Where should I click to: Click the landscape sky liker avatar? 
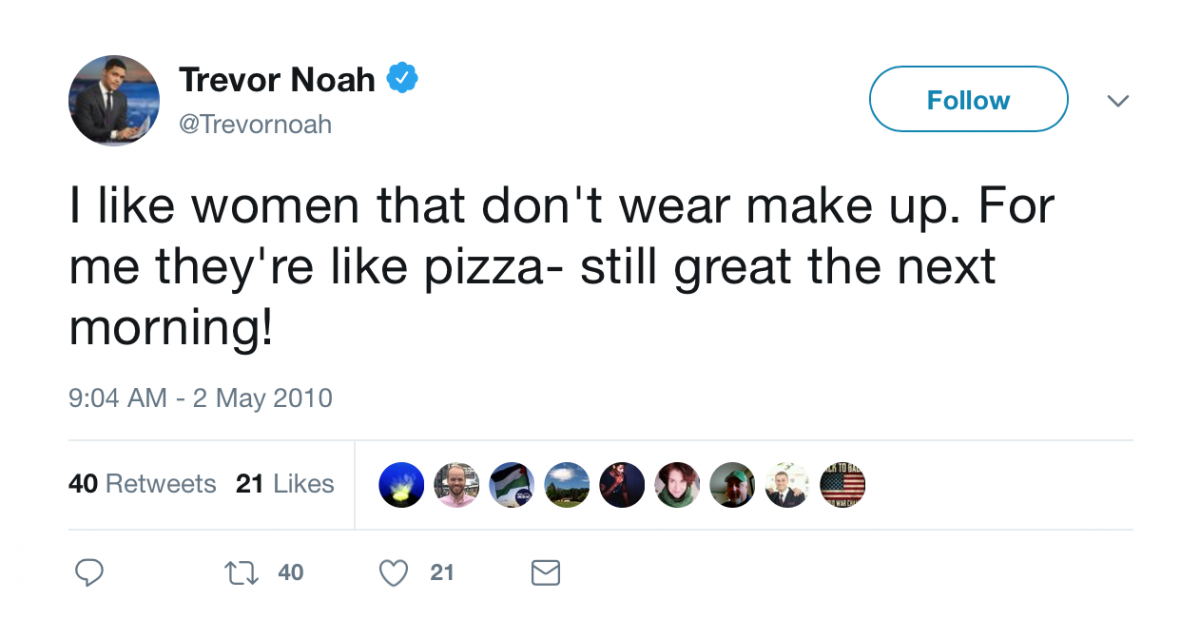(567, 485)
